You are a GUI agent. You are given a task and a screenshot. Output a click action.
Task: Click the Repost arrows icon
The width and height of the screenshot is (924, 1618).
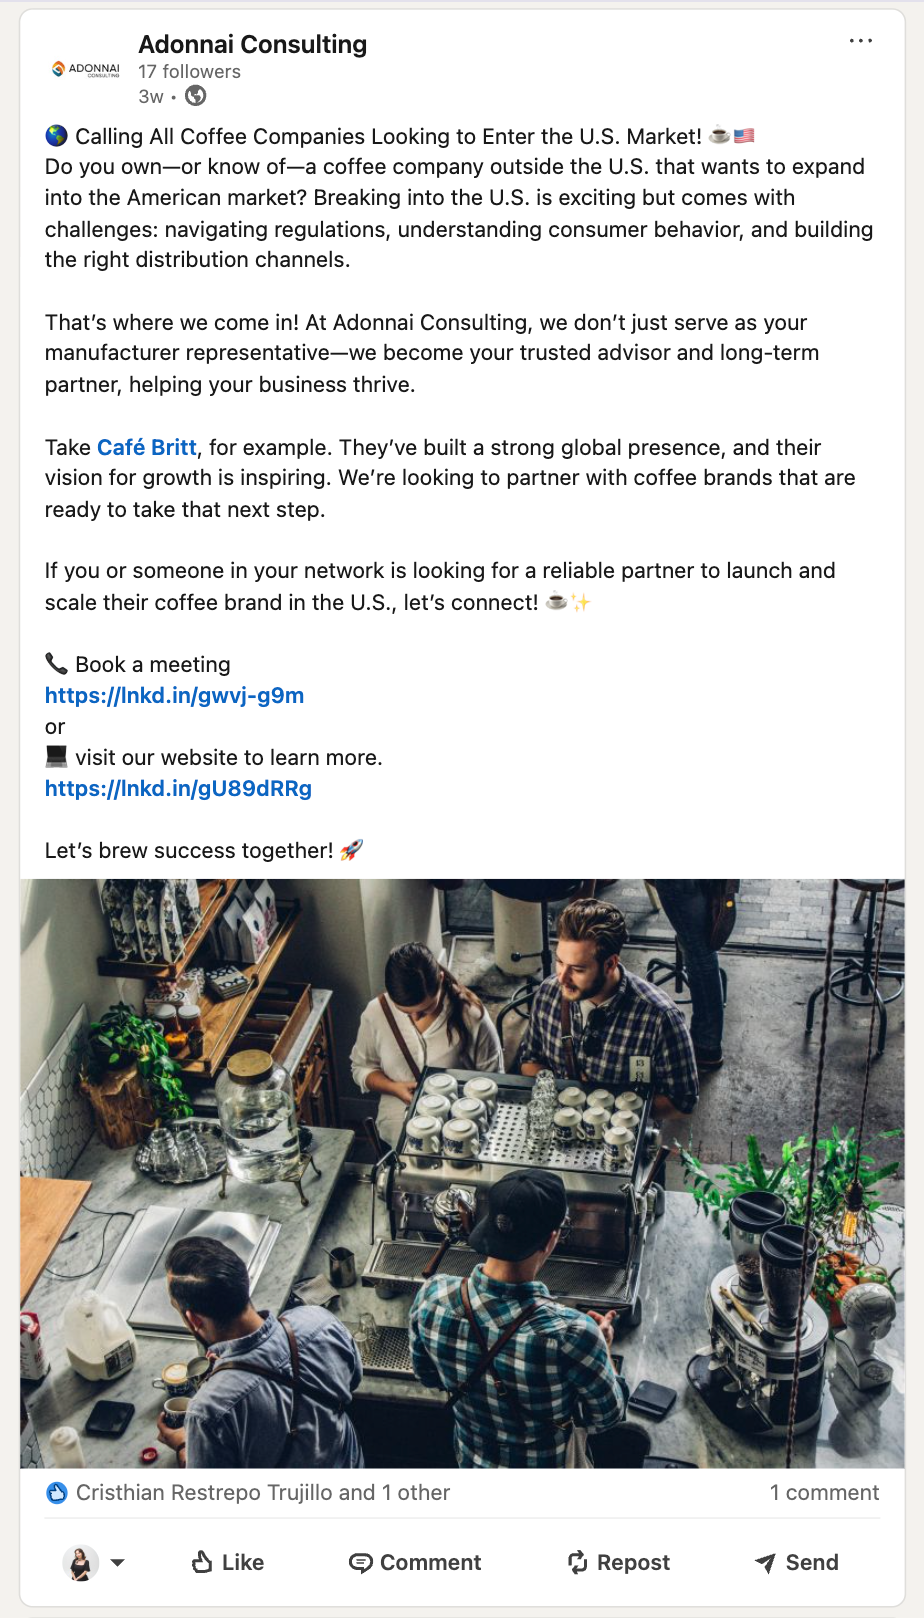[x=578, y=1562]
